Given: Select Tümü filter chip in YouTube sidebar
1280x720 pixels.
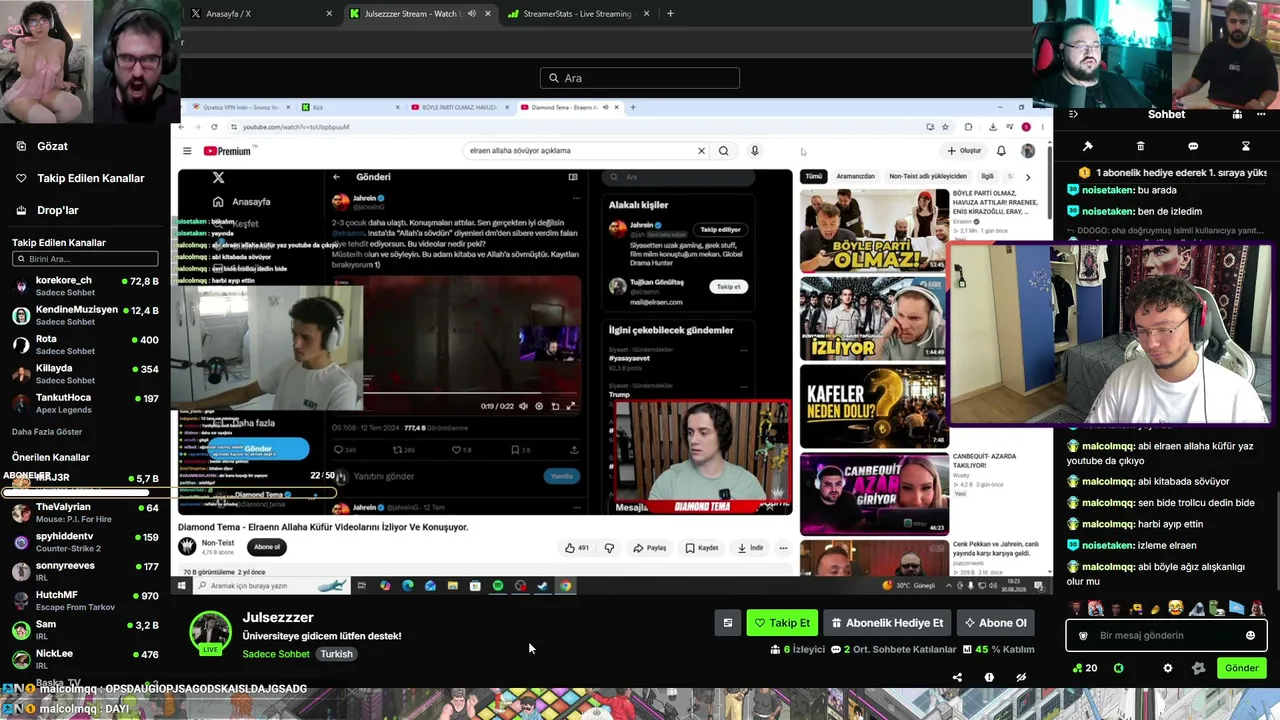Looking at the screenshot, I should (x=814, y=177).
